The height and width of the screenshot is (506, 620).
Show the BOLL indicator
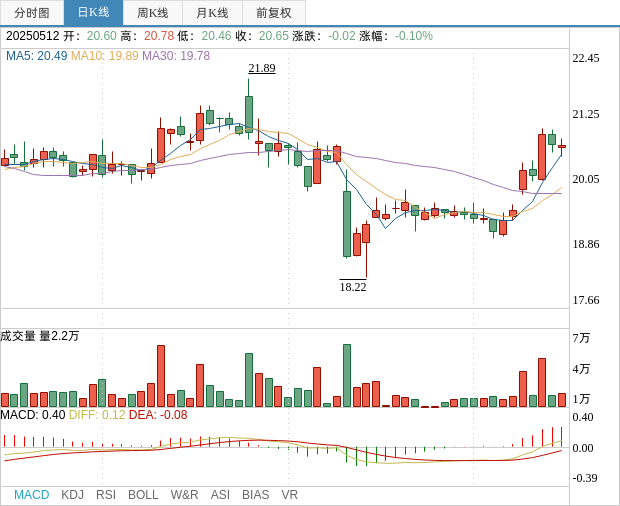pyautogui.click(x=143, y=495)
